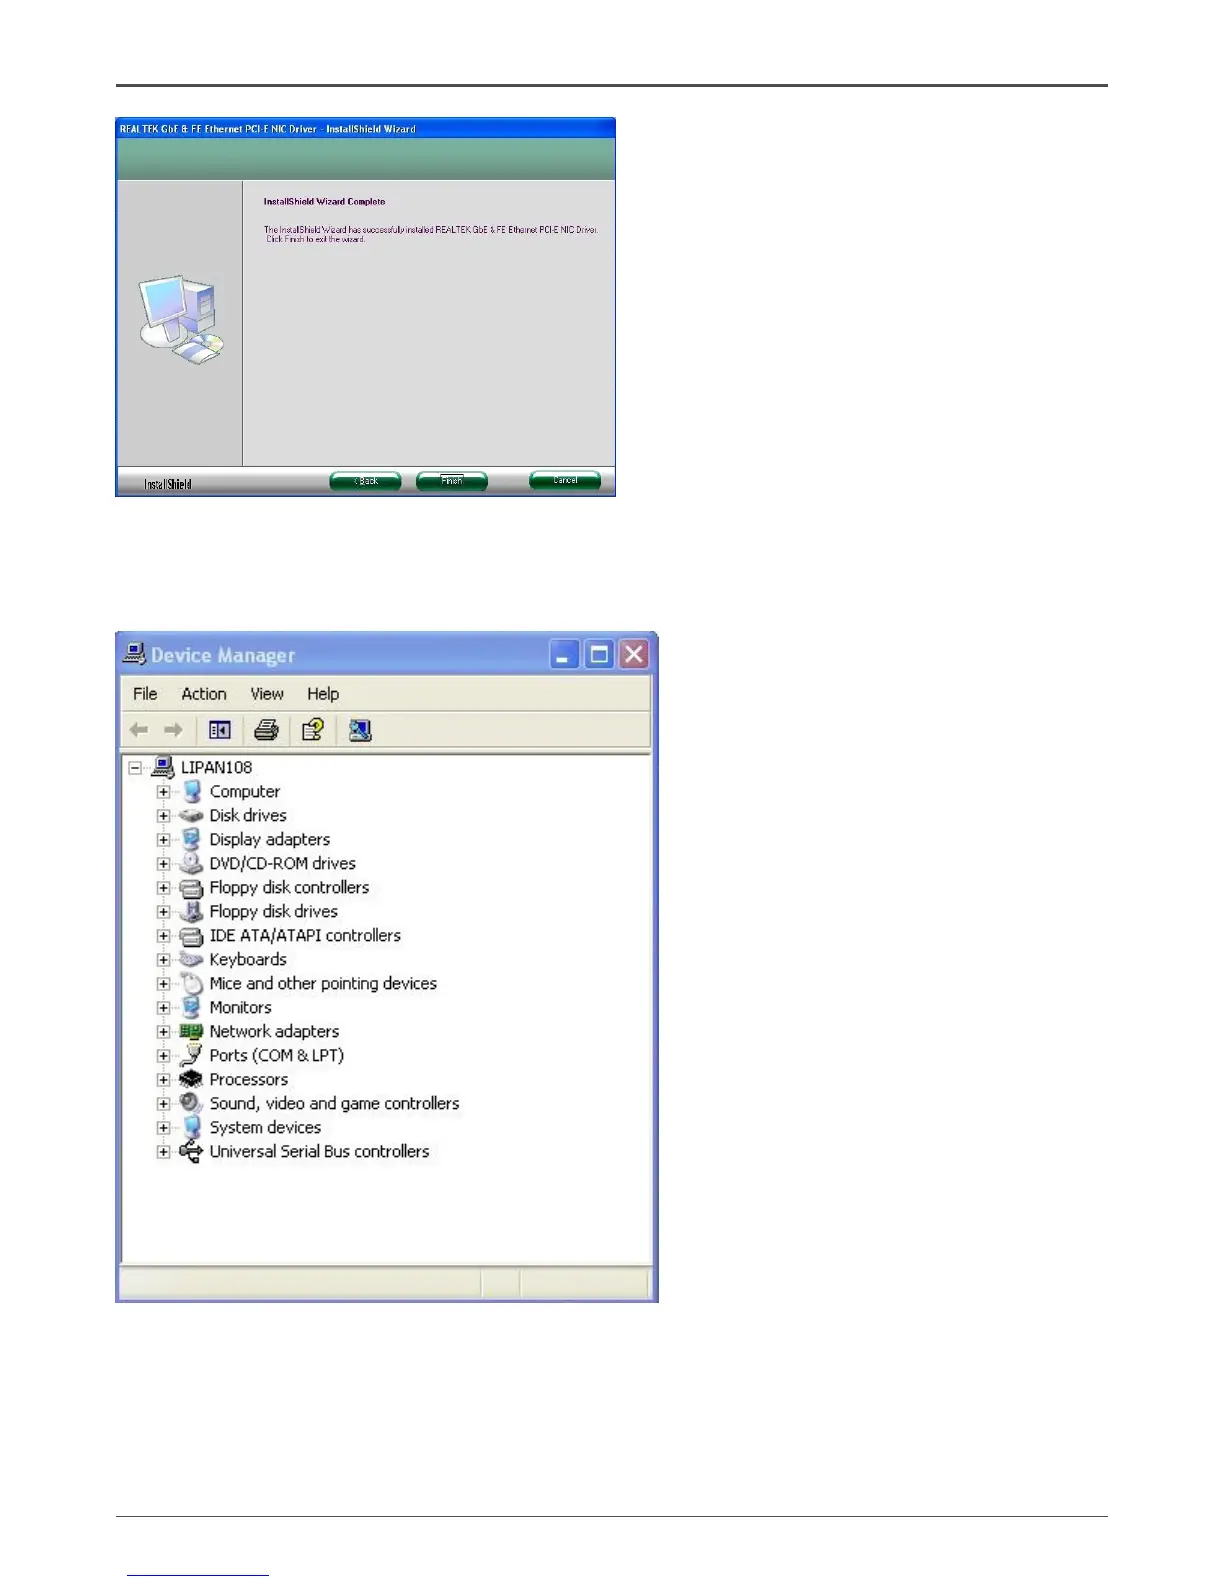Expand the DVD/CD-ROM drives node
The image size is (1224, 1584).
point(163,864)
